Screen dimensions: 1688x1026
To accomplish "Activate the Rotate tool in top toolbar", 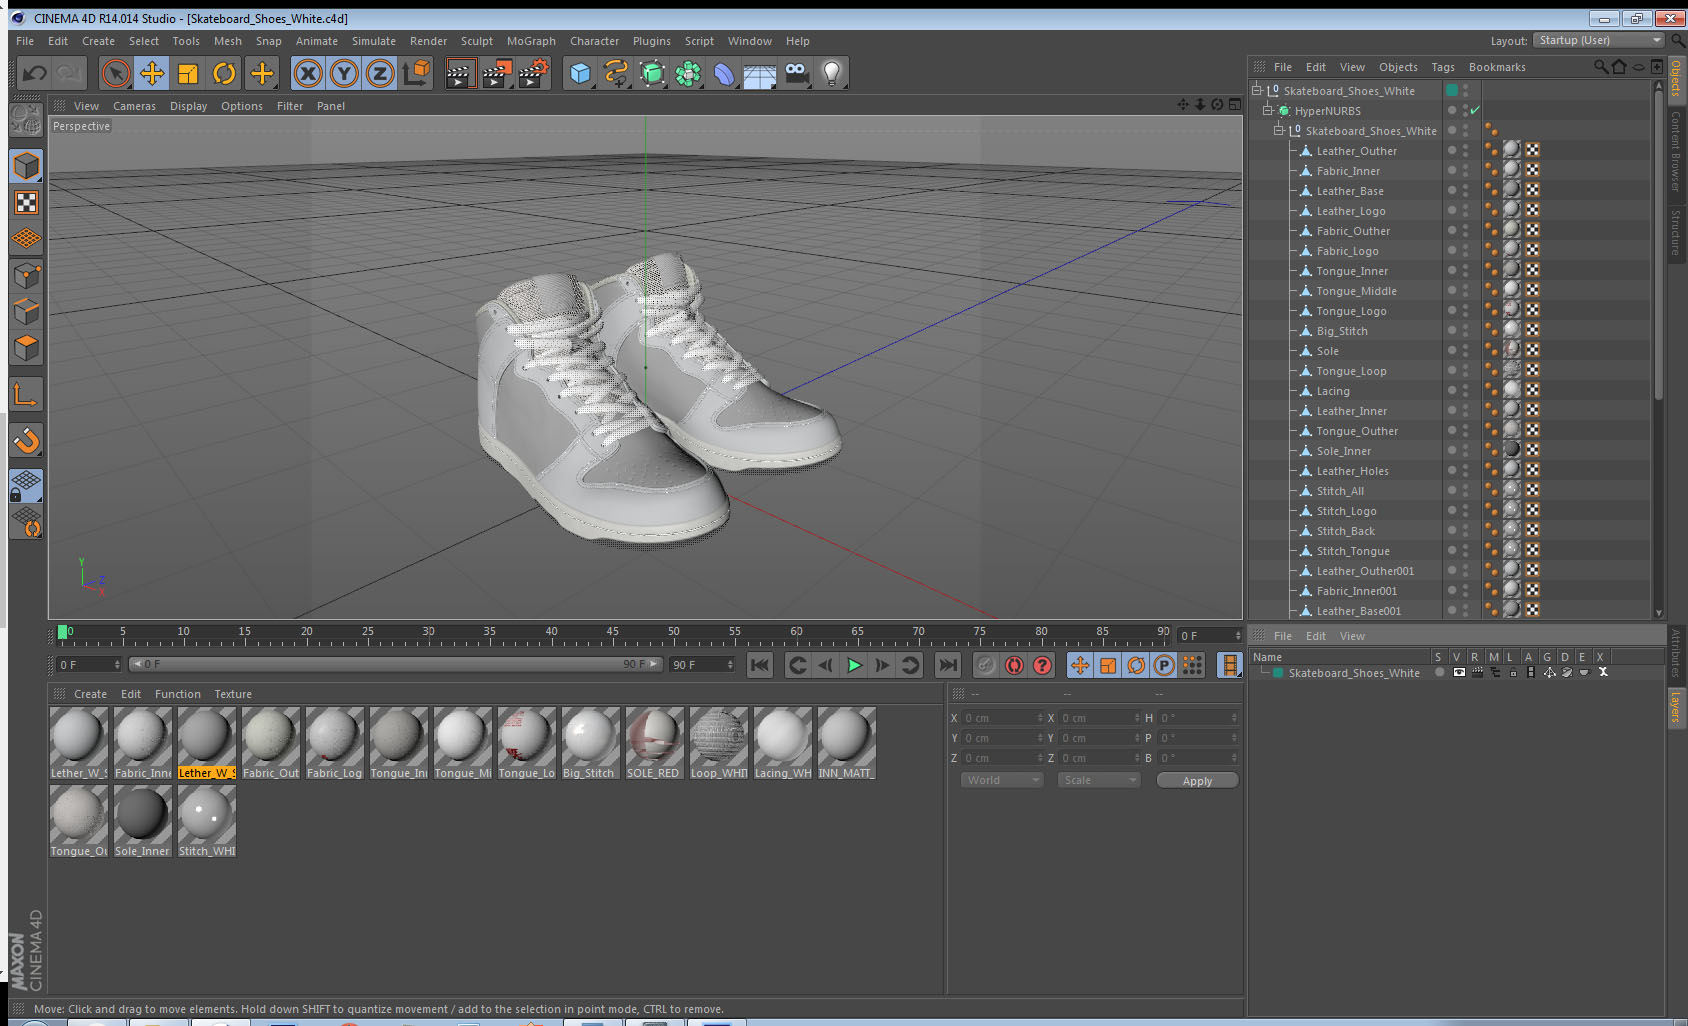I will [x=225, y=73].
